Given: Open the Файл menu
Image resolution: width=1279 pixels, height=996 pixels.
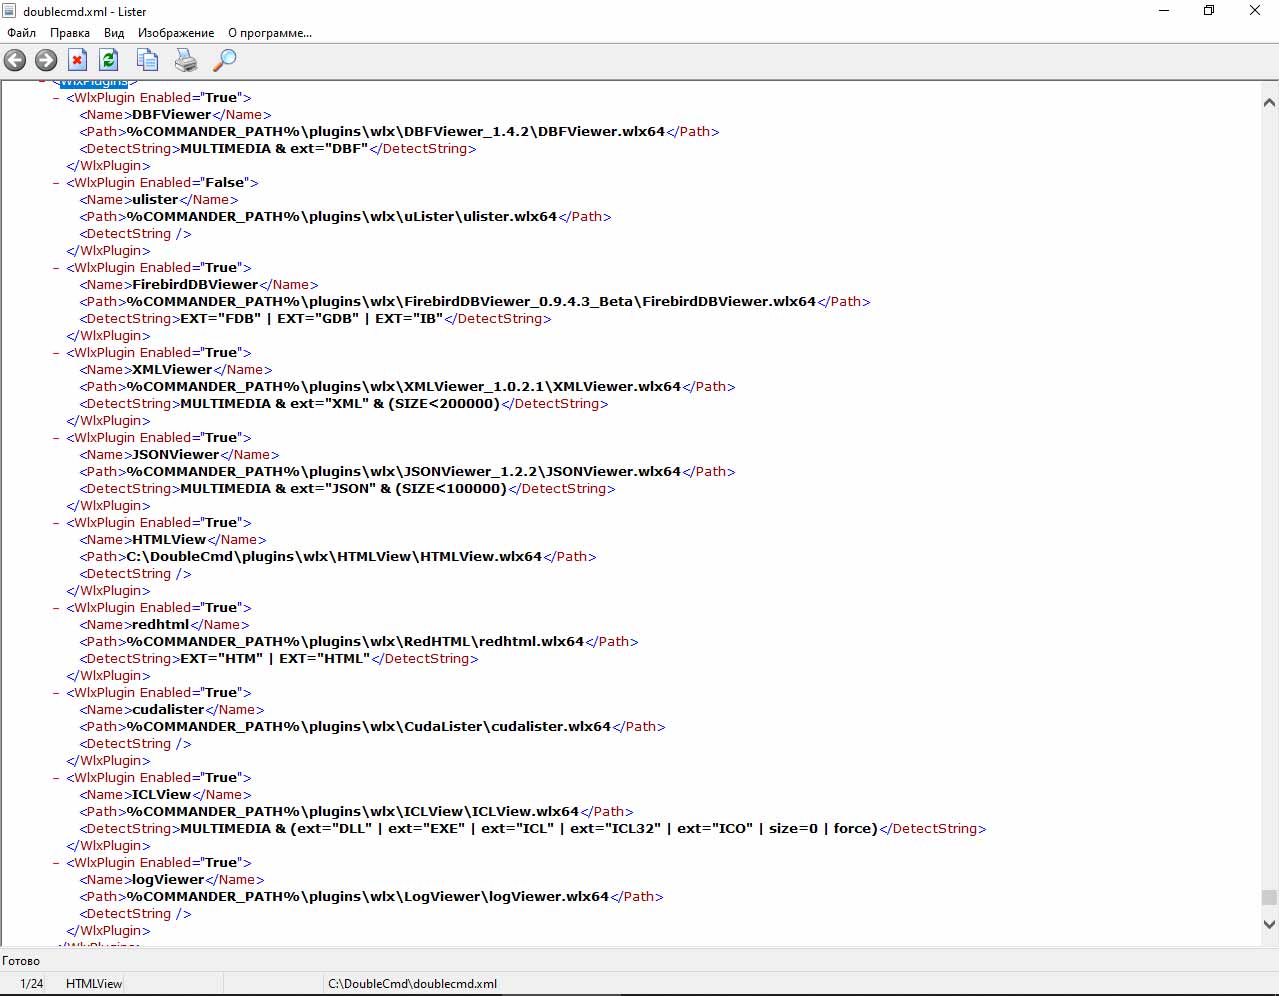Looking at the screenshot, I should (x=21, y=33).
